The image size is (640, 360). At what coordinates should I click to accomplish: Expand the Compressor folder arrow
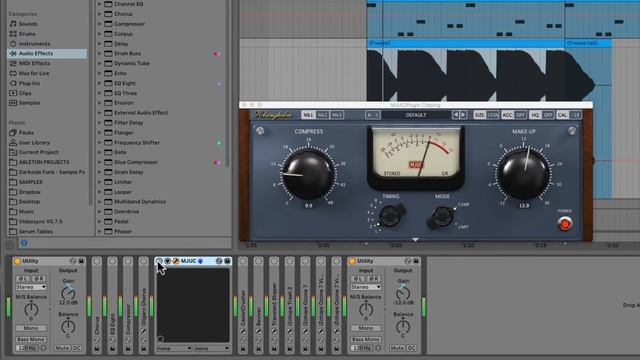pyautogui.click(x=100, y=24)
